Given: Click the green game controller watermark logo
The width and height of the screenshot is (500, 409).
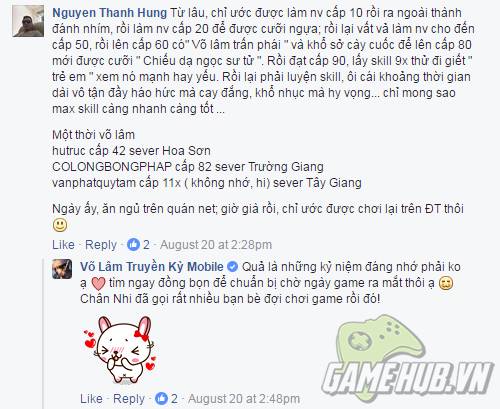Looking at the screenshot, I should click(x=379, y=339).
